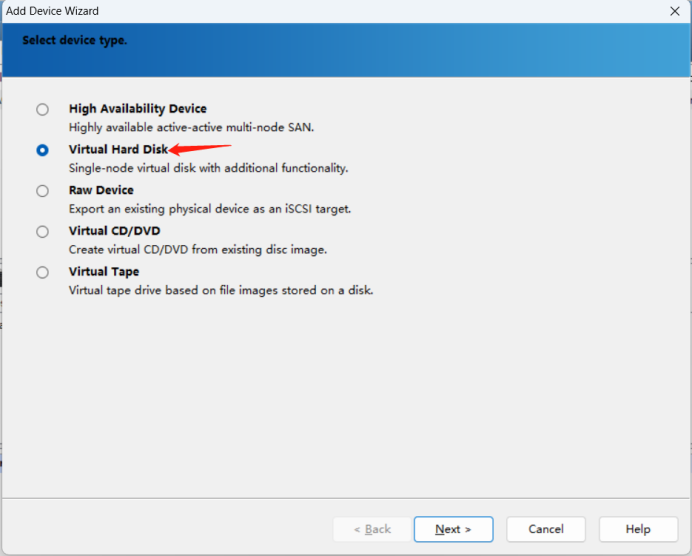
Task: Click the disabled Back button
Action: [x=372, y=529]
